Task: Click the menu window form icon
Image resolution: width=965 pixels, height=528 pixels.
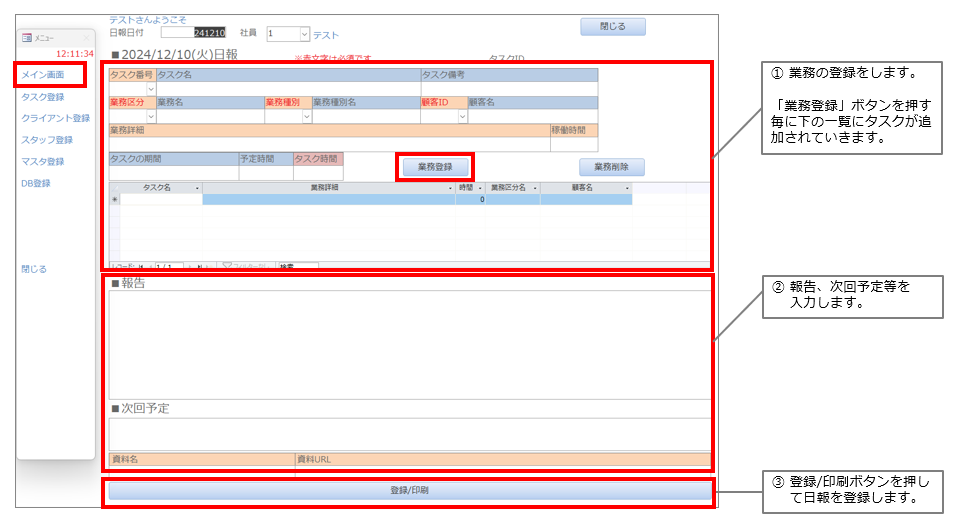Action: coord(27,38)
